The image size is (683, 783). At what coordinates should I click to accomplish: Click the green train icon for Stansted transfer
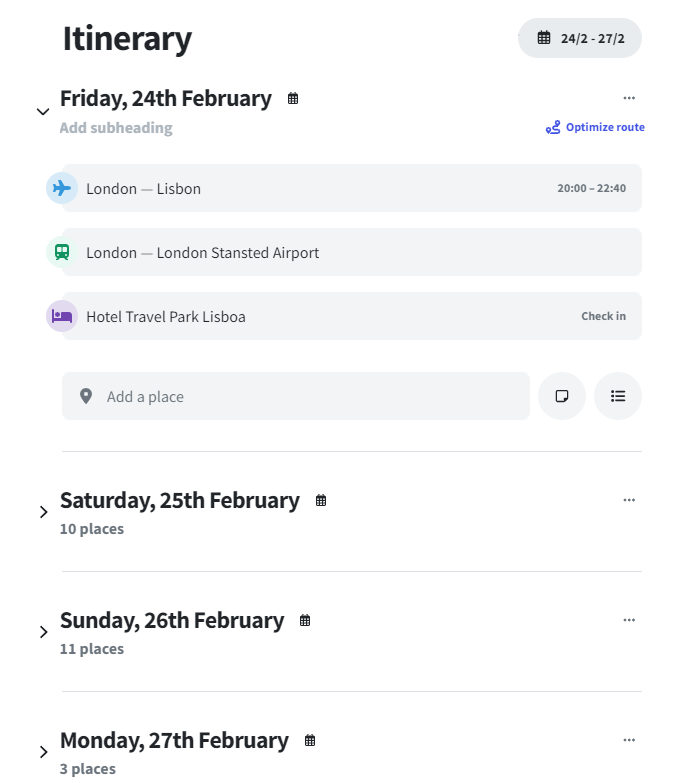(x=62, y=252)
